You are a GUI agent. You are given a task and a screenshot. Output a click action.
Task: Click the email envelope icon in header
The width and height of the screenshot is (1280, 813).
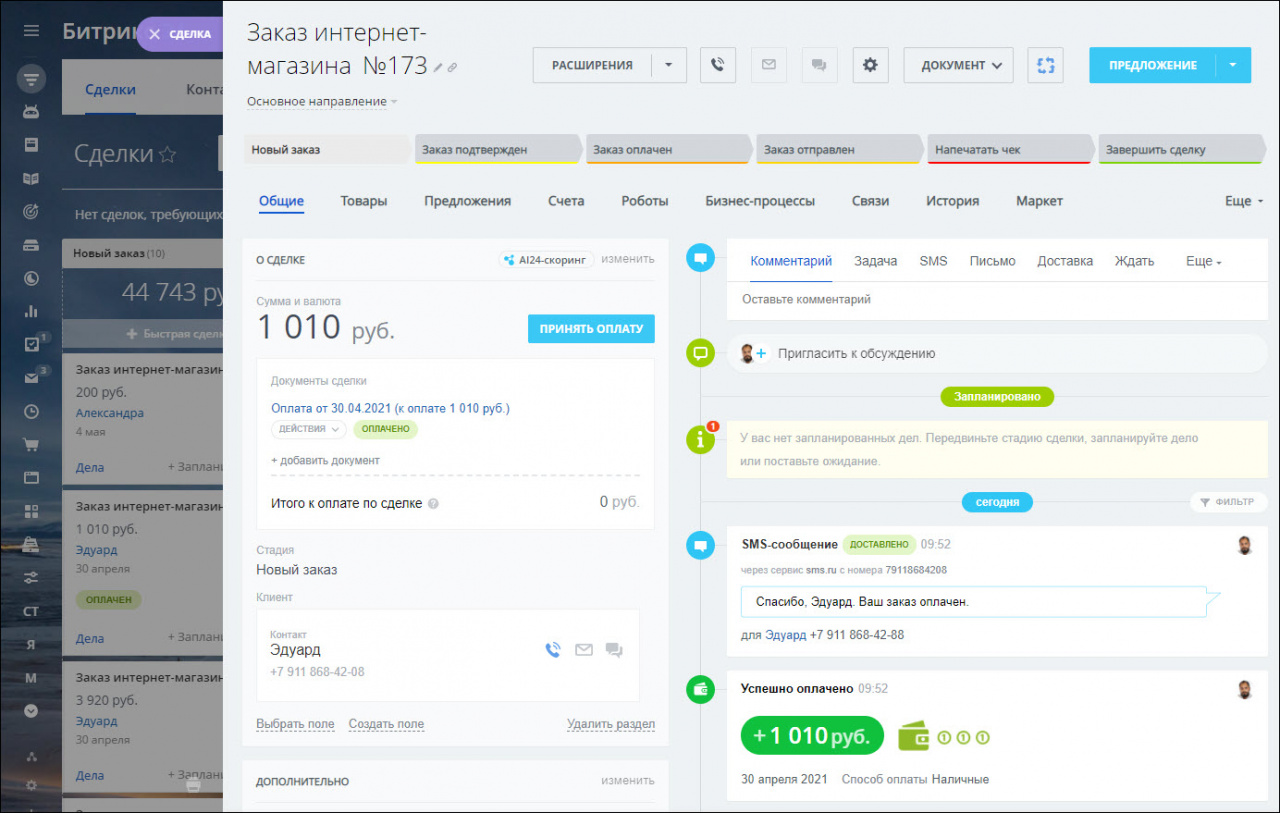[x=768, y=65]
